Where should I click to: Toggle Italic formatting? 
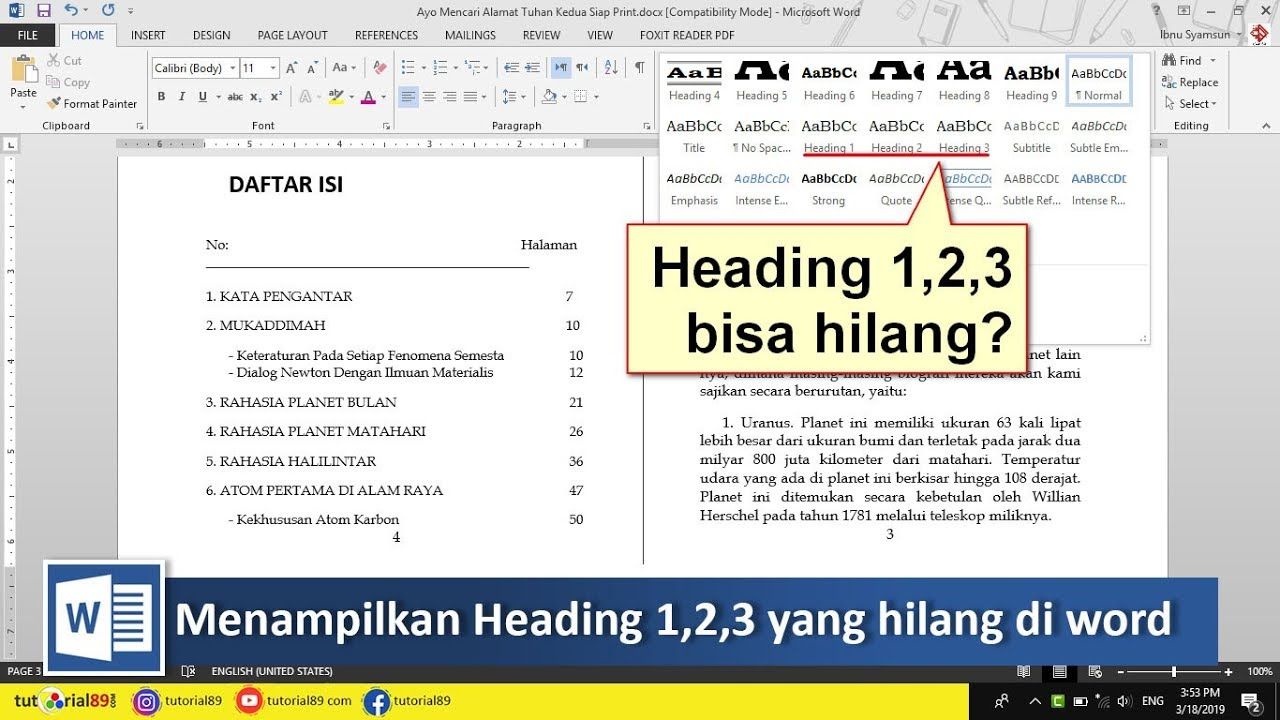pos(182,97)
